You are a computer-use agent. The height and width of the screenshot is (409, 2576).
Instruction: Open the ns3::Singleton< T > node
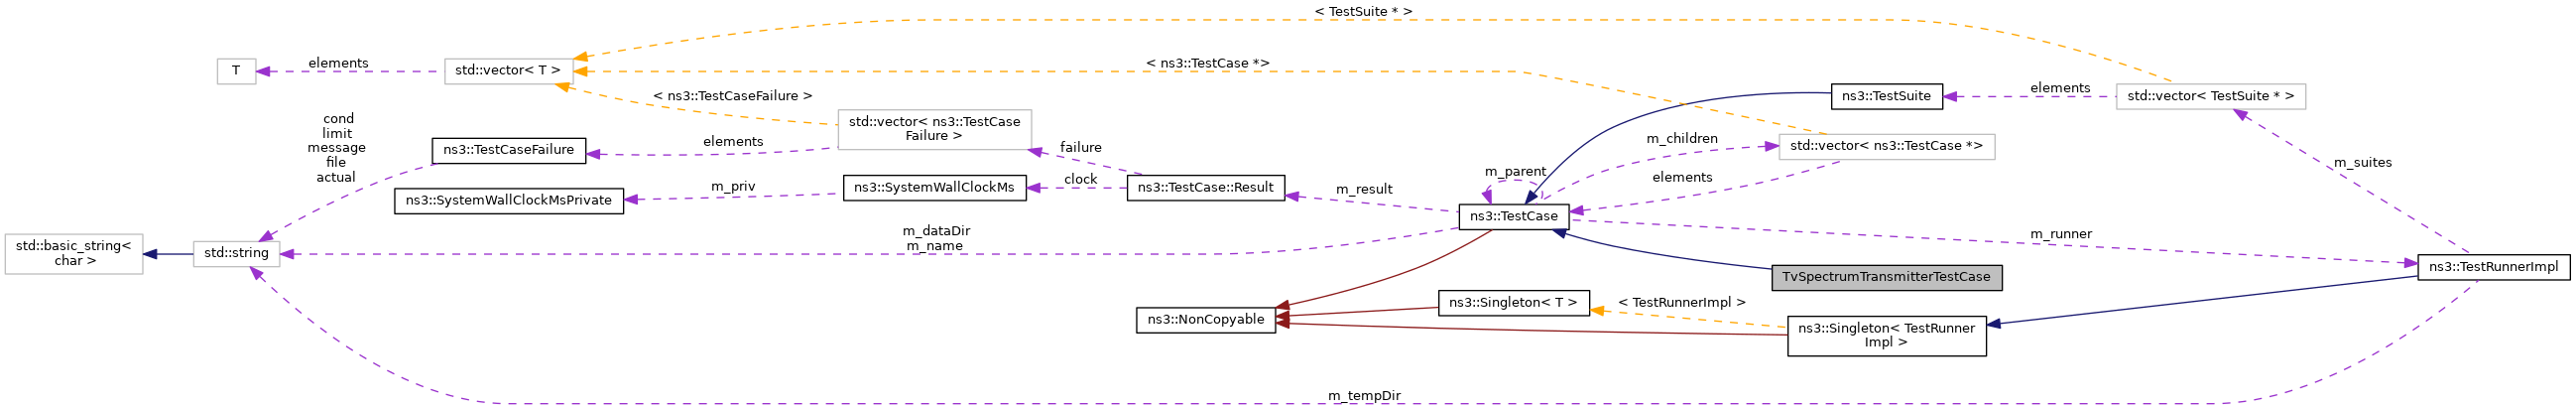point(1513,302)
